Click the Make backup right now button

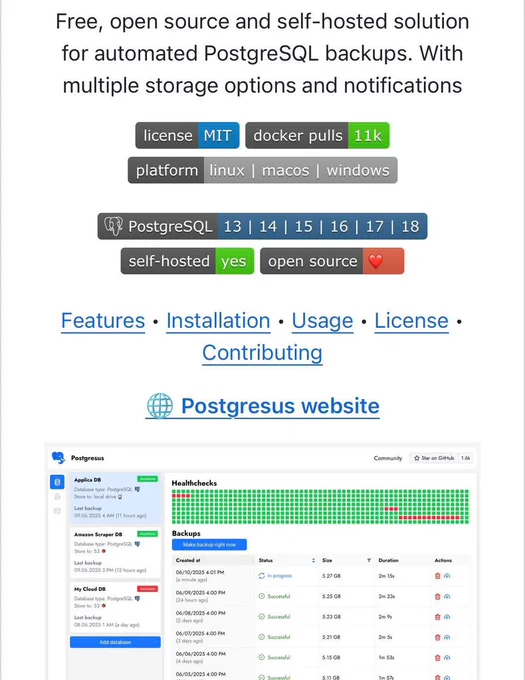point(209,545)
